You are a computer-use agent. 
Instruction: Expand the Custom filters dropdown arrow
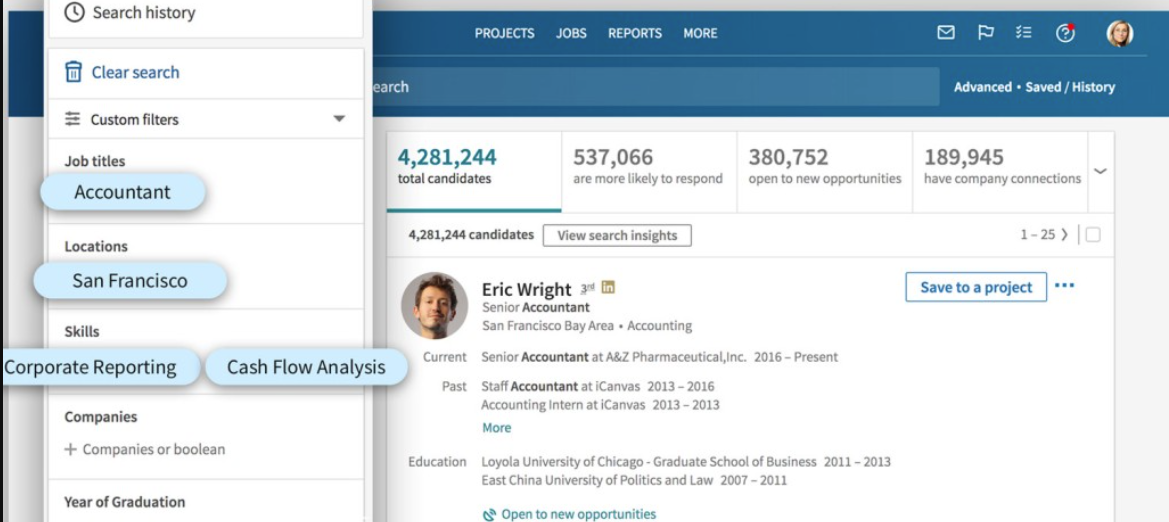(x=339, y=119)
